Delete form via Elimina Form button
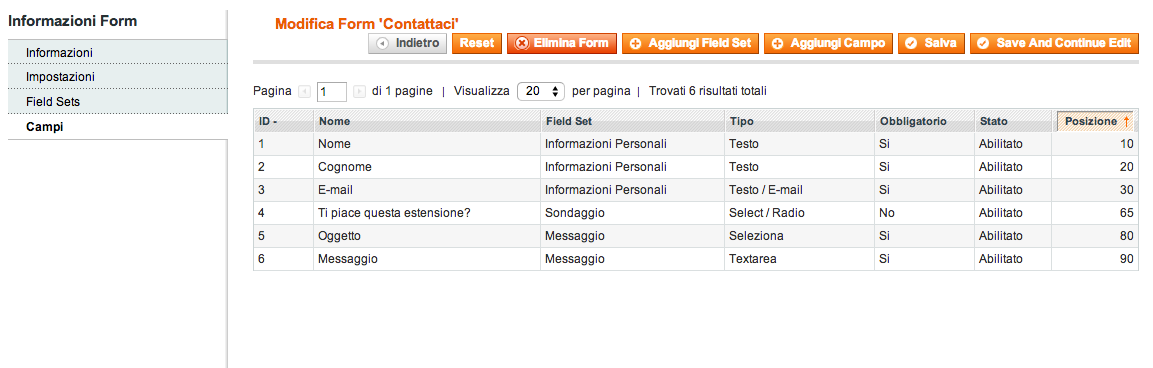Image resolution: width=1153 pixels, height=368 pixels. pos(562,43)
